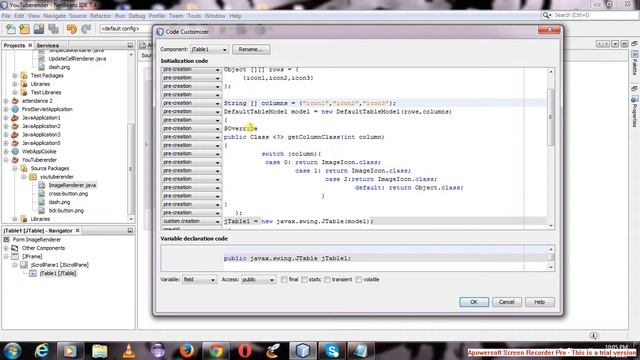Select FirstServletApplication project row
This screenshot has height=360, width=640.
(47, 109)
